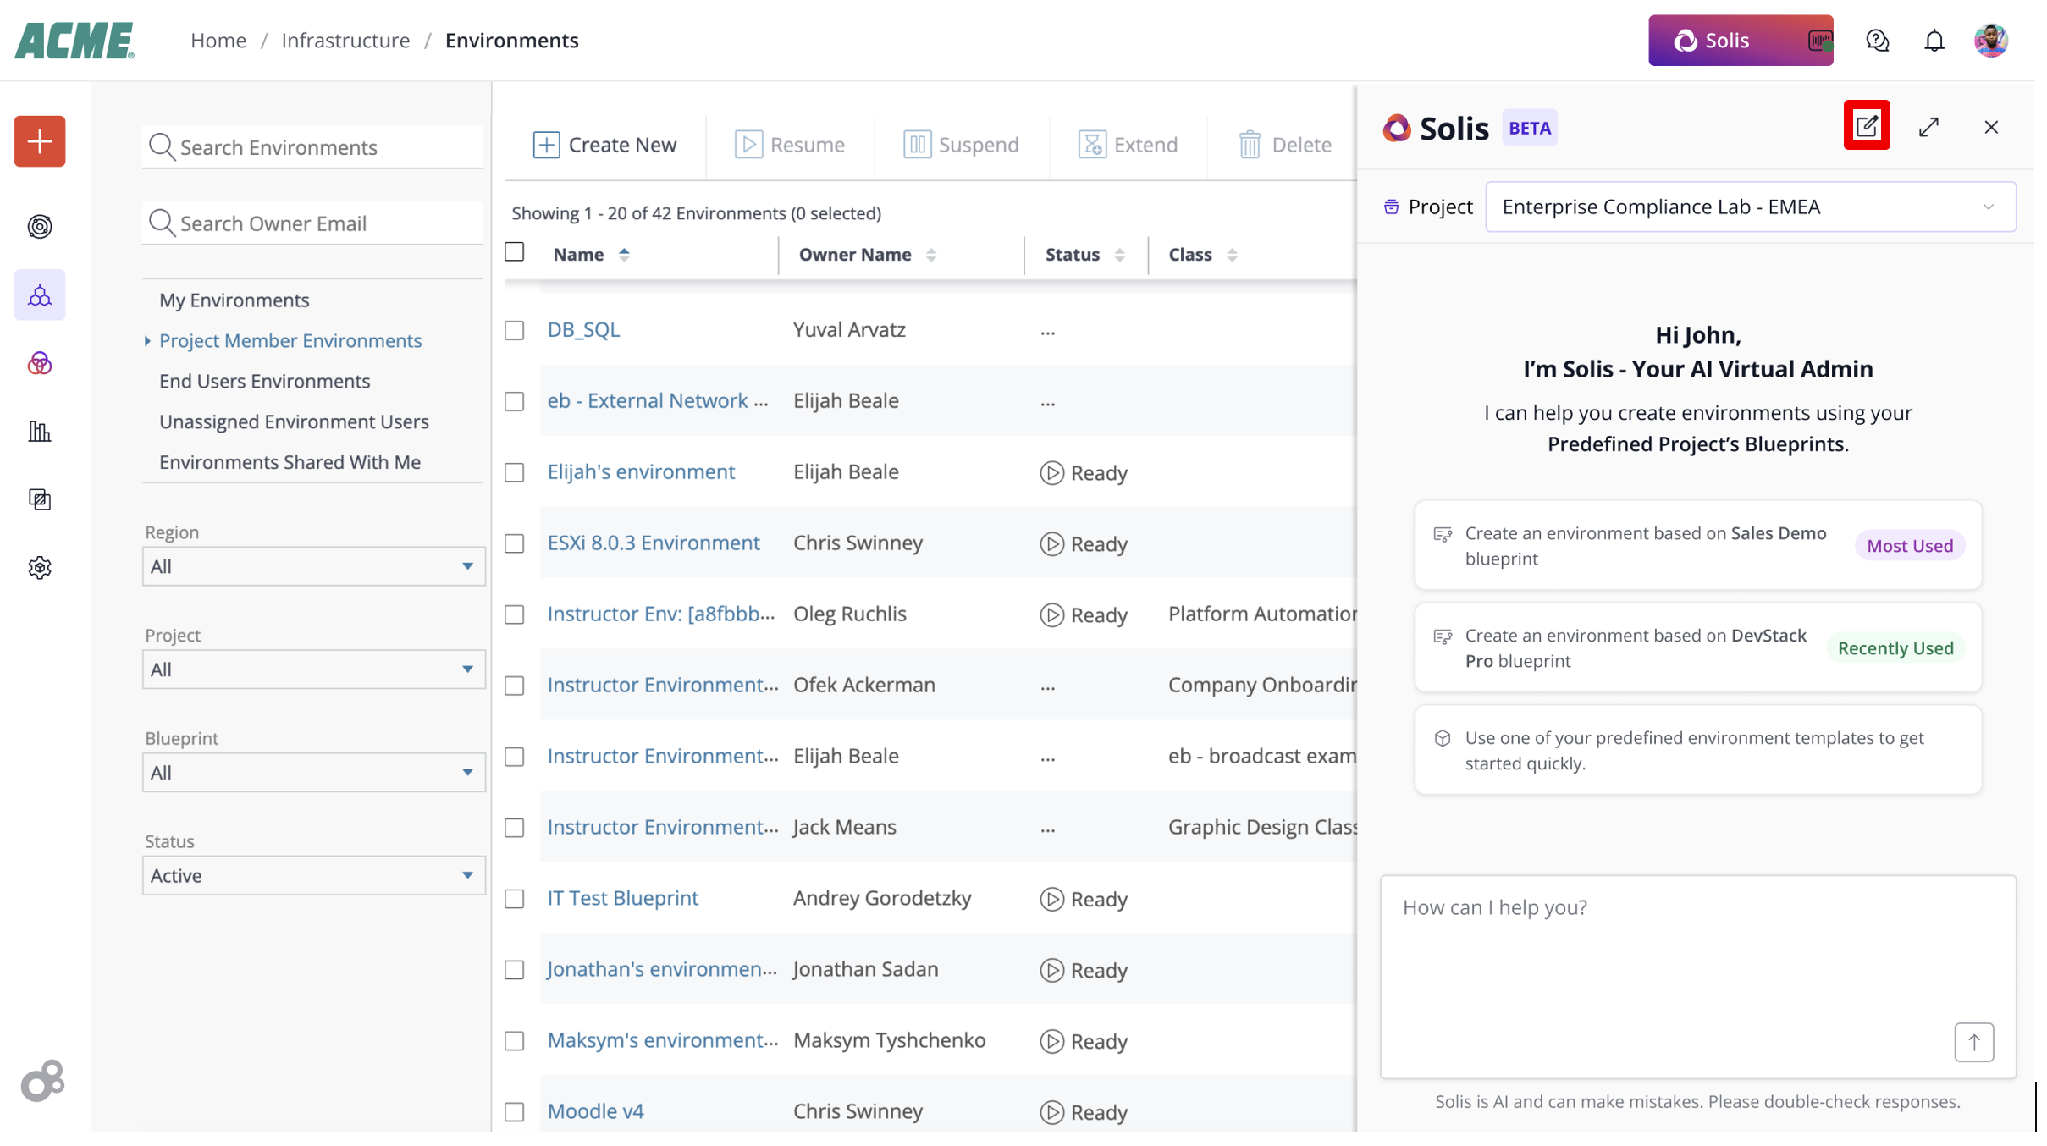
Task: Send message with the up arrow button
Action: [1973, 1042]
